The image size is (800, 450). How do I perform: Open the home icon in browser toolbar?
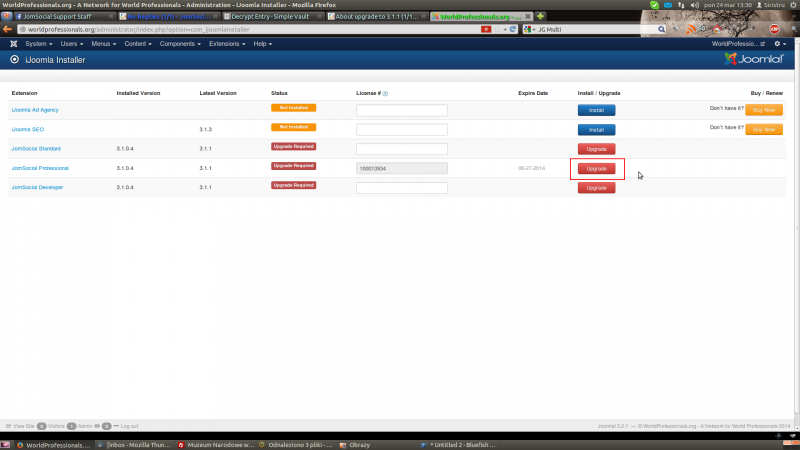717,29
